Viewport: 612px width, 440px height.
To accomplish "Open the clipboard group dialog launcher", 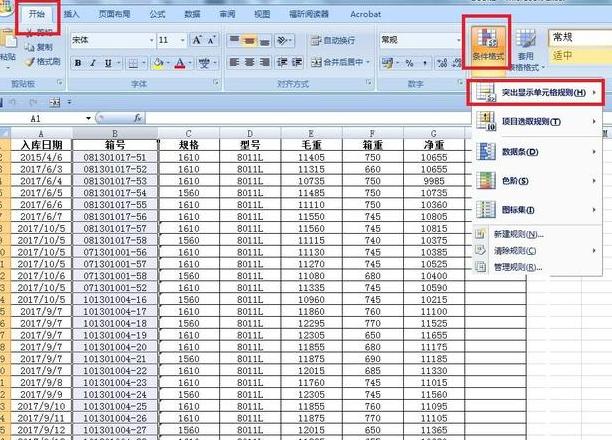I will tap(60, 83).
